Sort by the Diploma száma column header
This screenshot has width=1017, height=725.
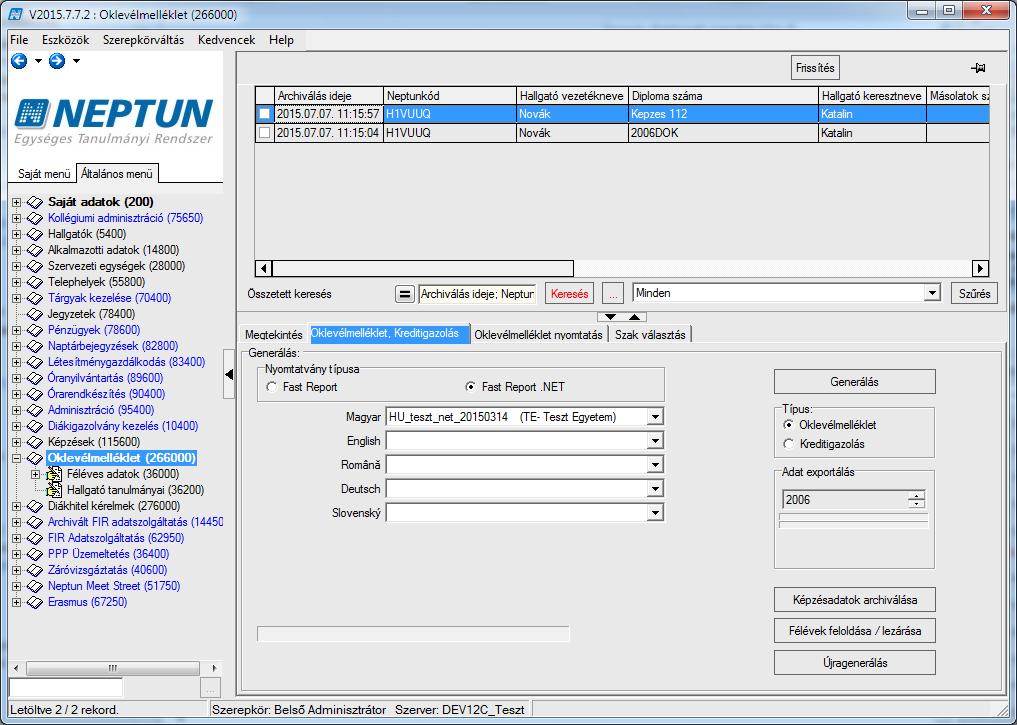(723, 96)
